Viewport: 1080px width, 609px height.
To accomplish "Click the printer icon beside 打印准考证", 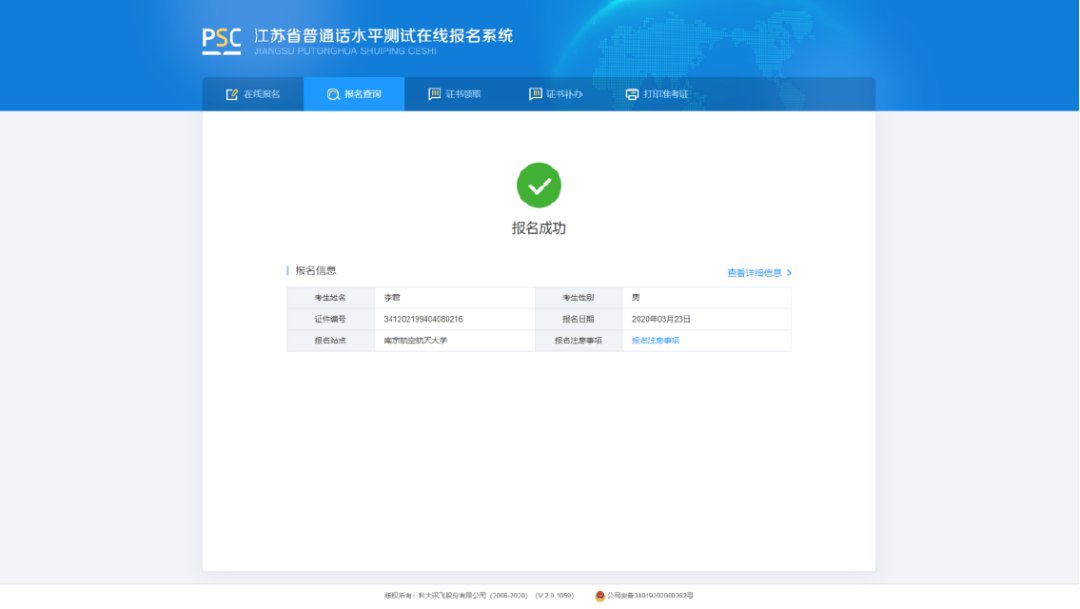I will [x=632, y=94].
